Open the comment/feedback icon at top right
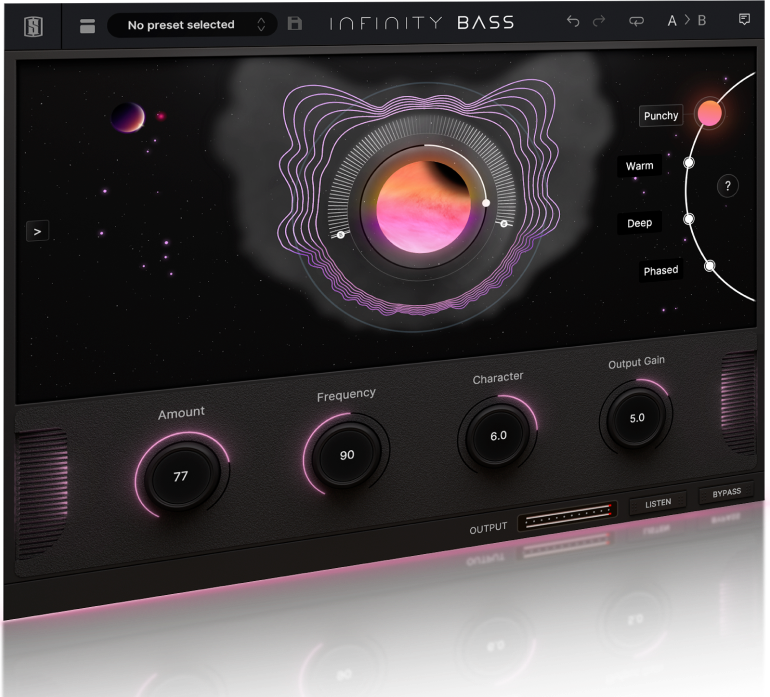770x697 pixels. pyautogui.click(x=744, y=20)
